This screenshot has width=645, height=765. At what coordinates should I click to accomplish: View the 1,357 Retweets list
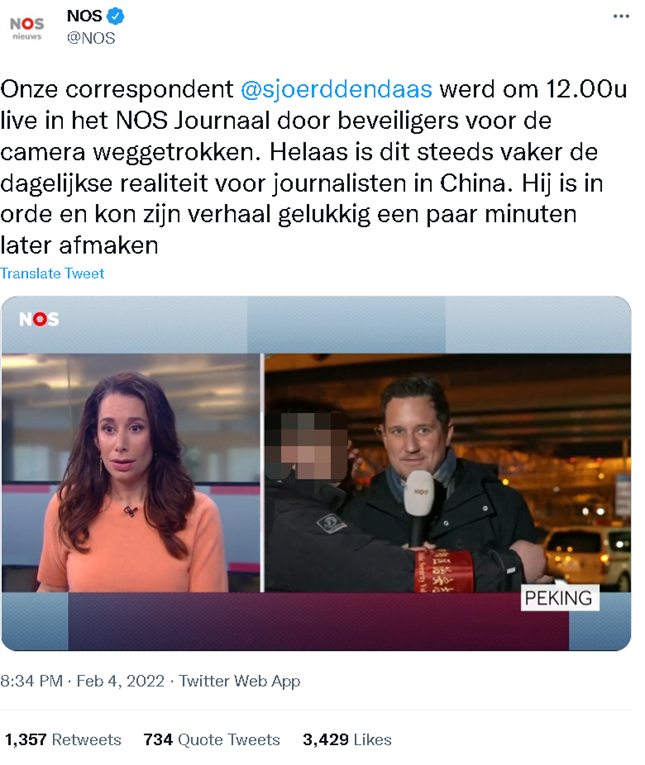click(63, 740)
